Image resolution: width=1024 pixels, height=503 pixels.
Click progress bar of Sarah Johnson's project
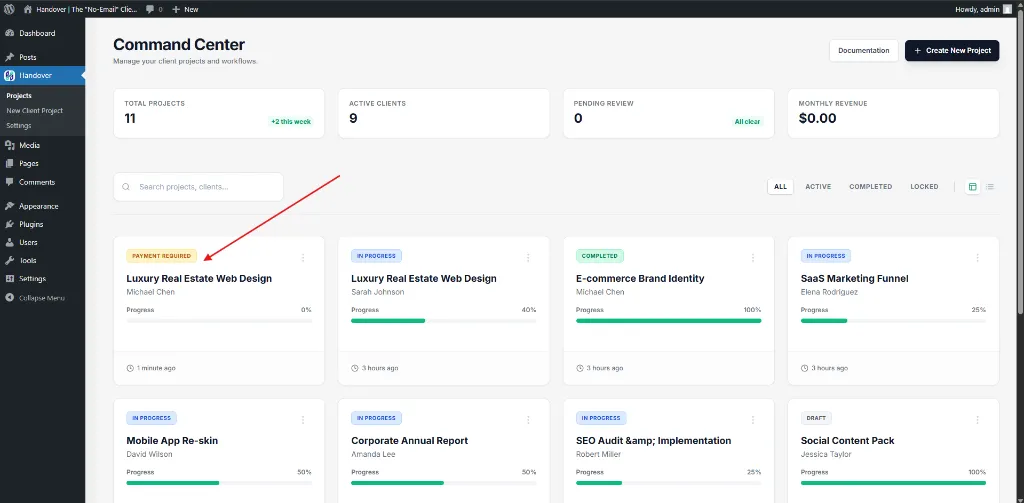[x=443, y=321]
